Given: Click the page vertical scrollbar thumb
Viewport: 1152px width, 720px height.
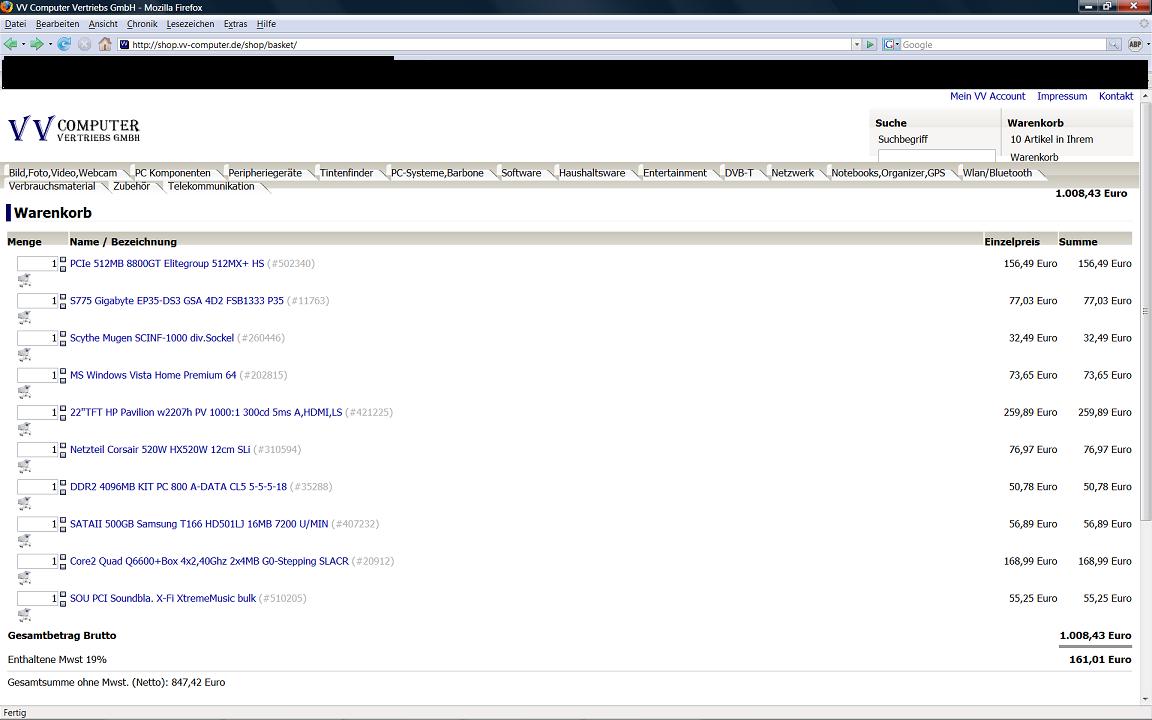Looking at the screenshot, I should [x=1145, y=312].
